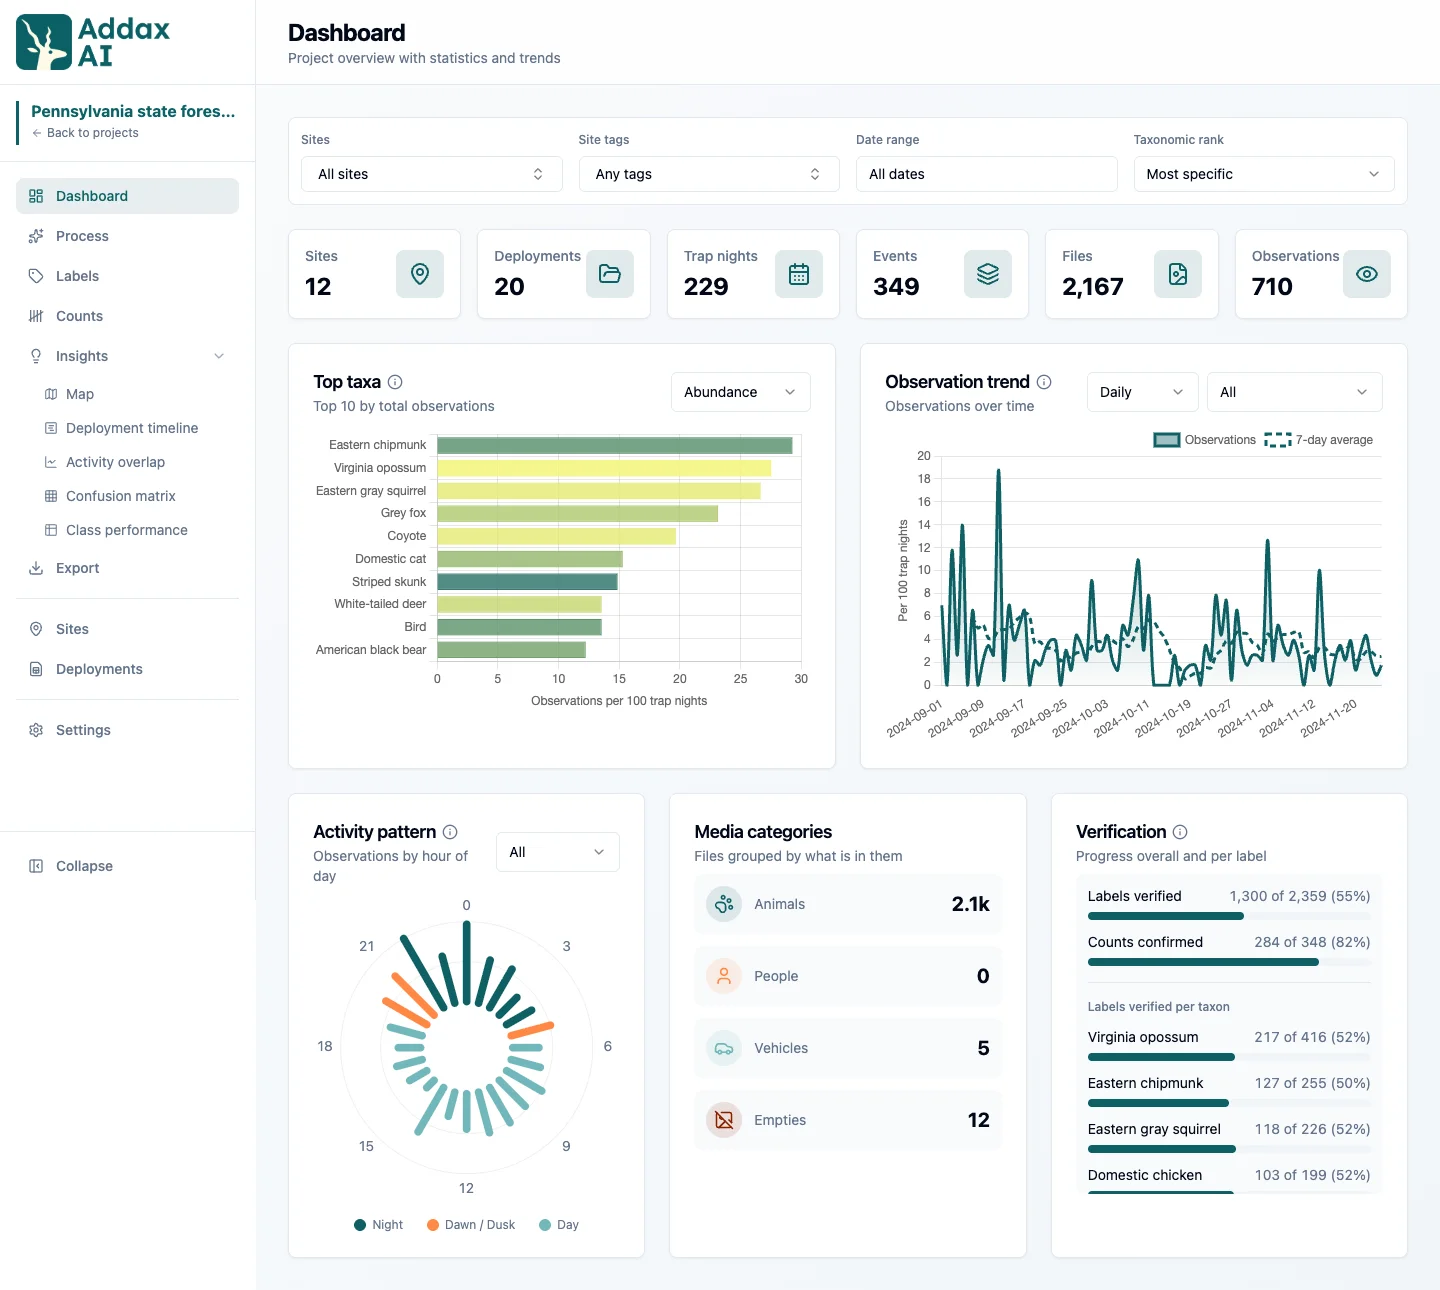Click the Labels verified progress bar
Viewport: 1440px width, 1290px height.
pyautogui.click(x=1229, y=916)
